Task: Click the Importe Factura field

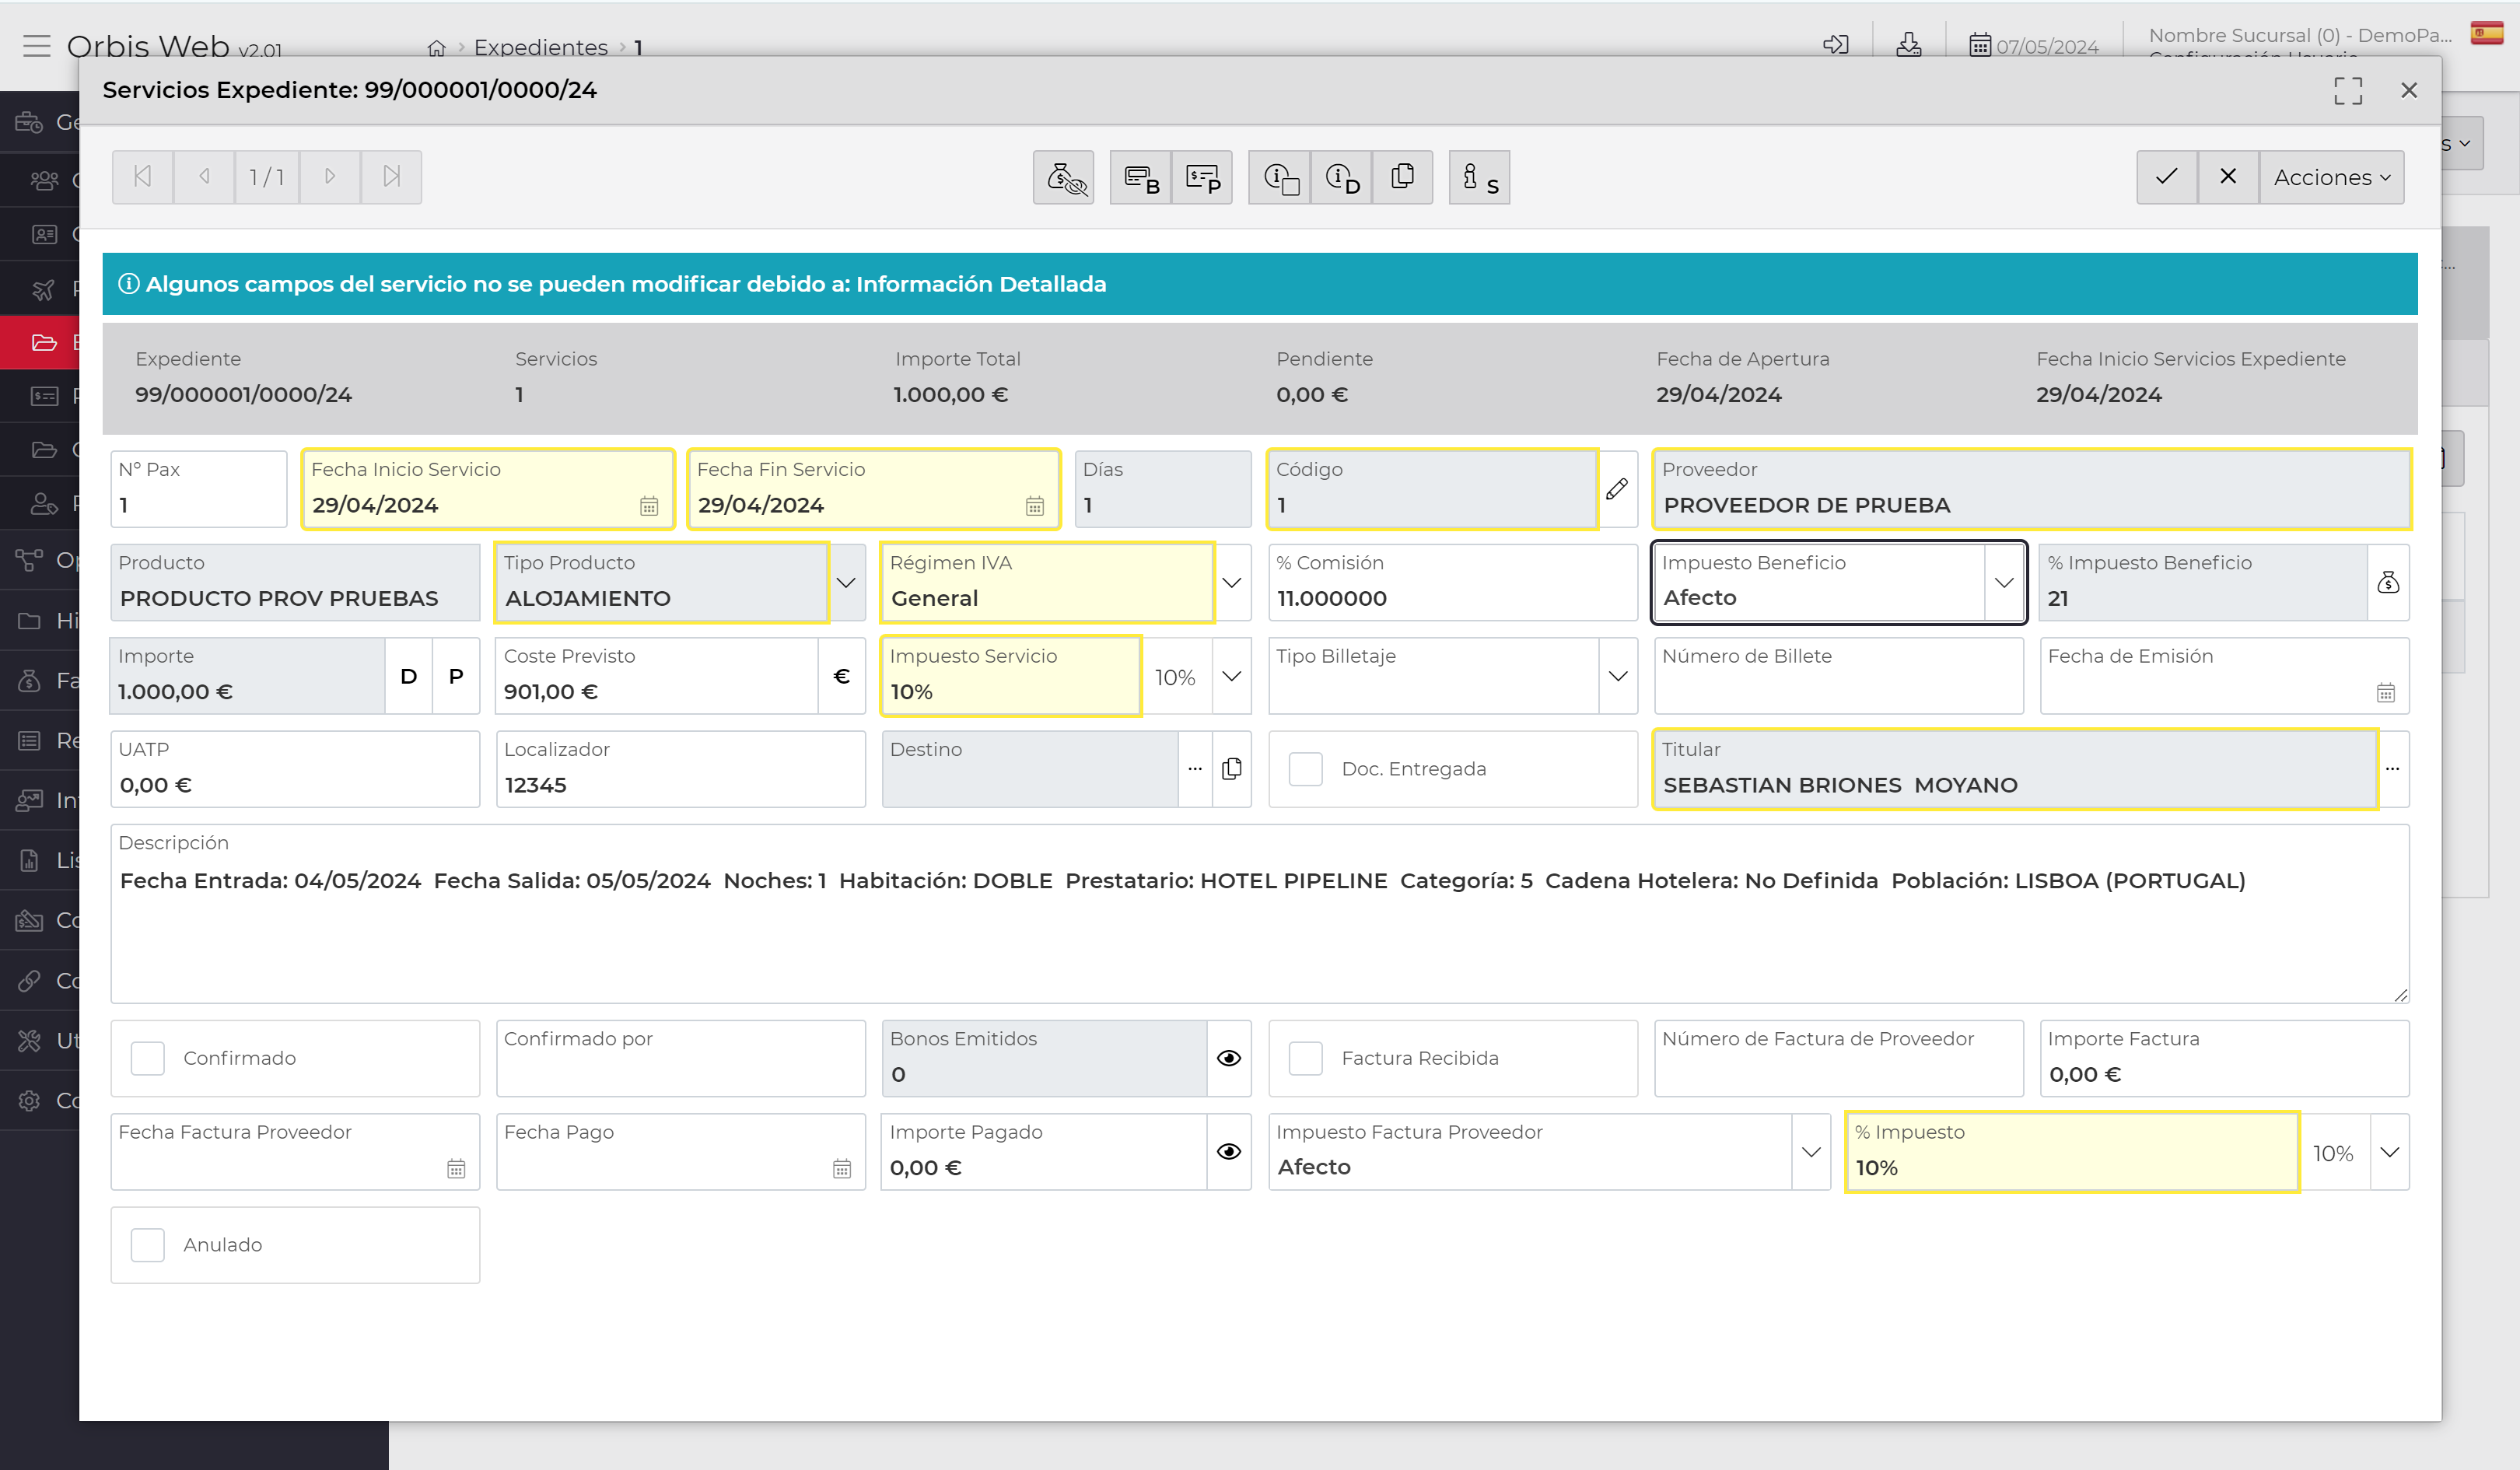Action: [2224, 1058]
